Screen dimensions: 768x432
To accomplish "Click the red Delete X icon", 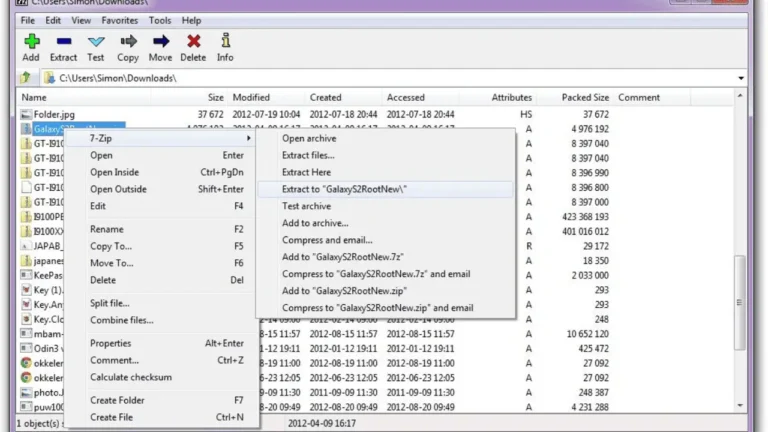I will [193, 41].
